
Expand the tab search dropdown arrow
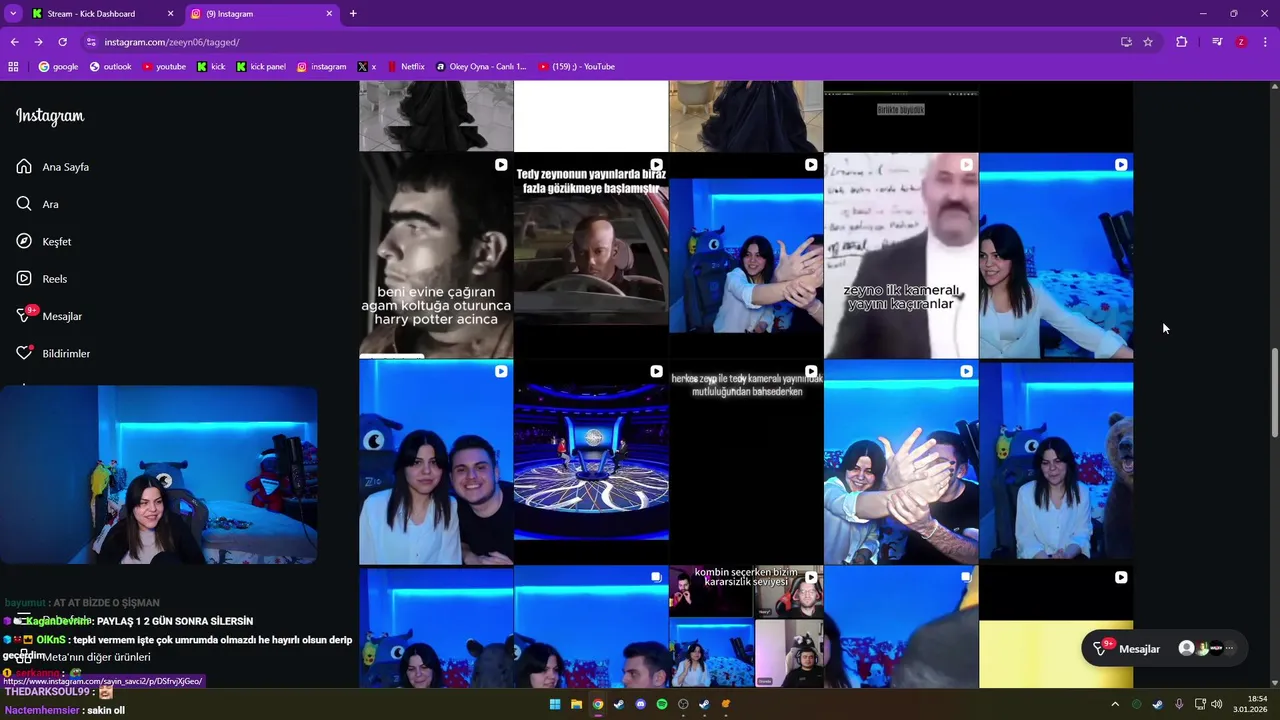coord(13,14)
